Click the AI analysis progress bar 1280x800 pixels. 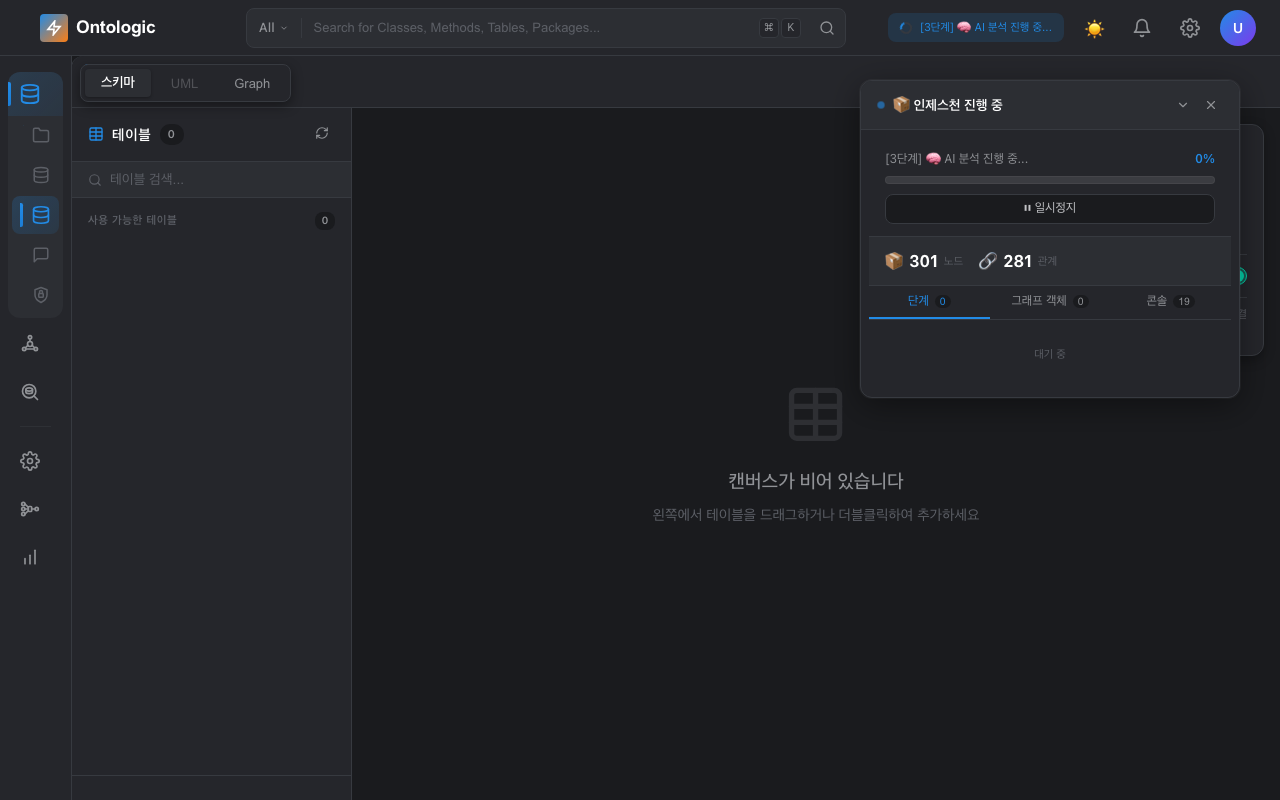click(x=1050, y=180)
